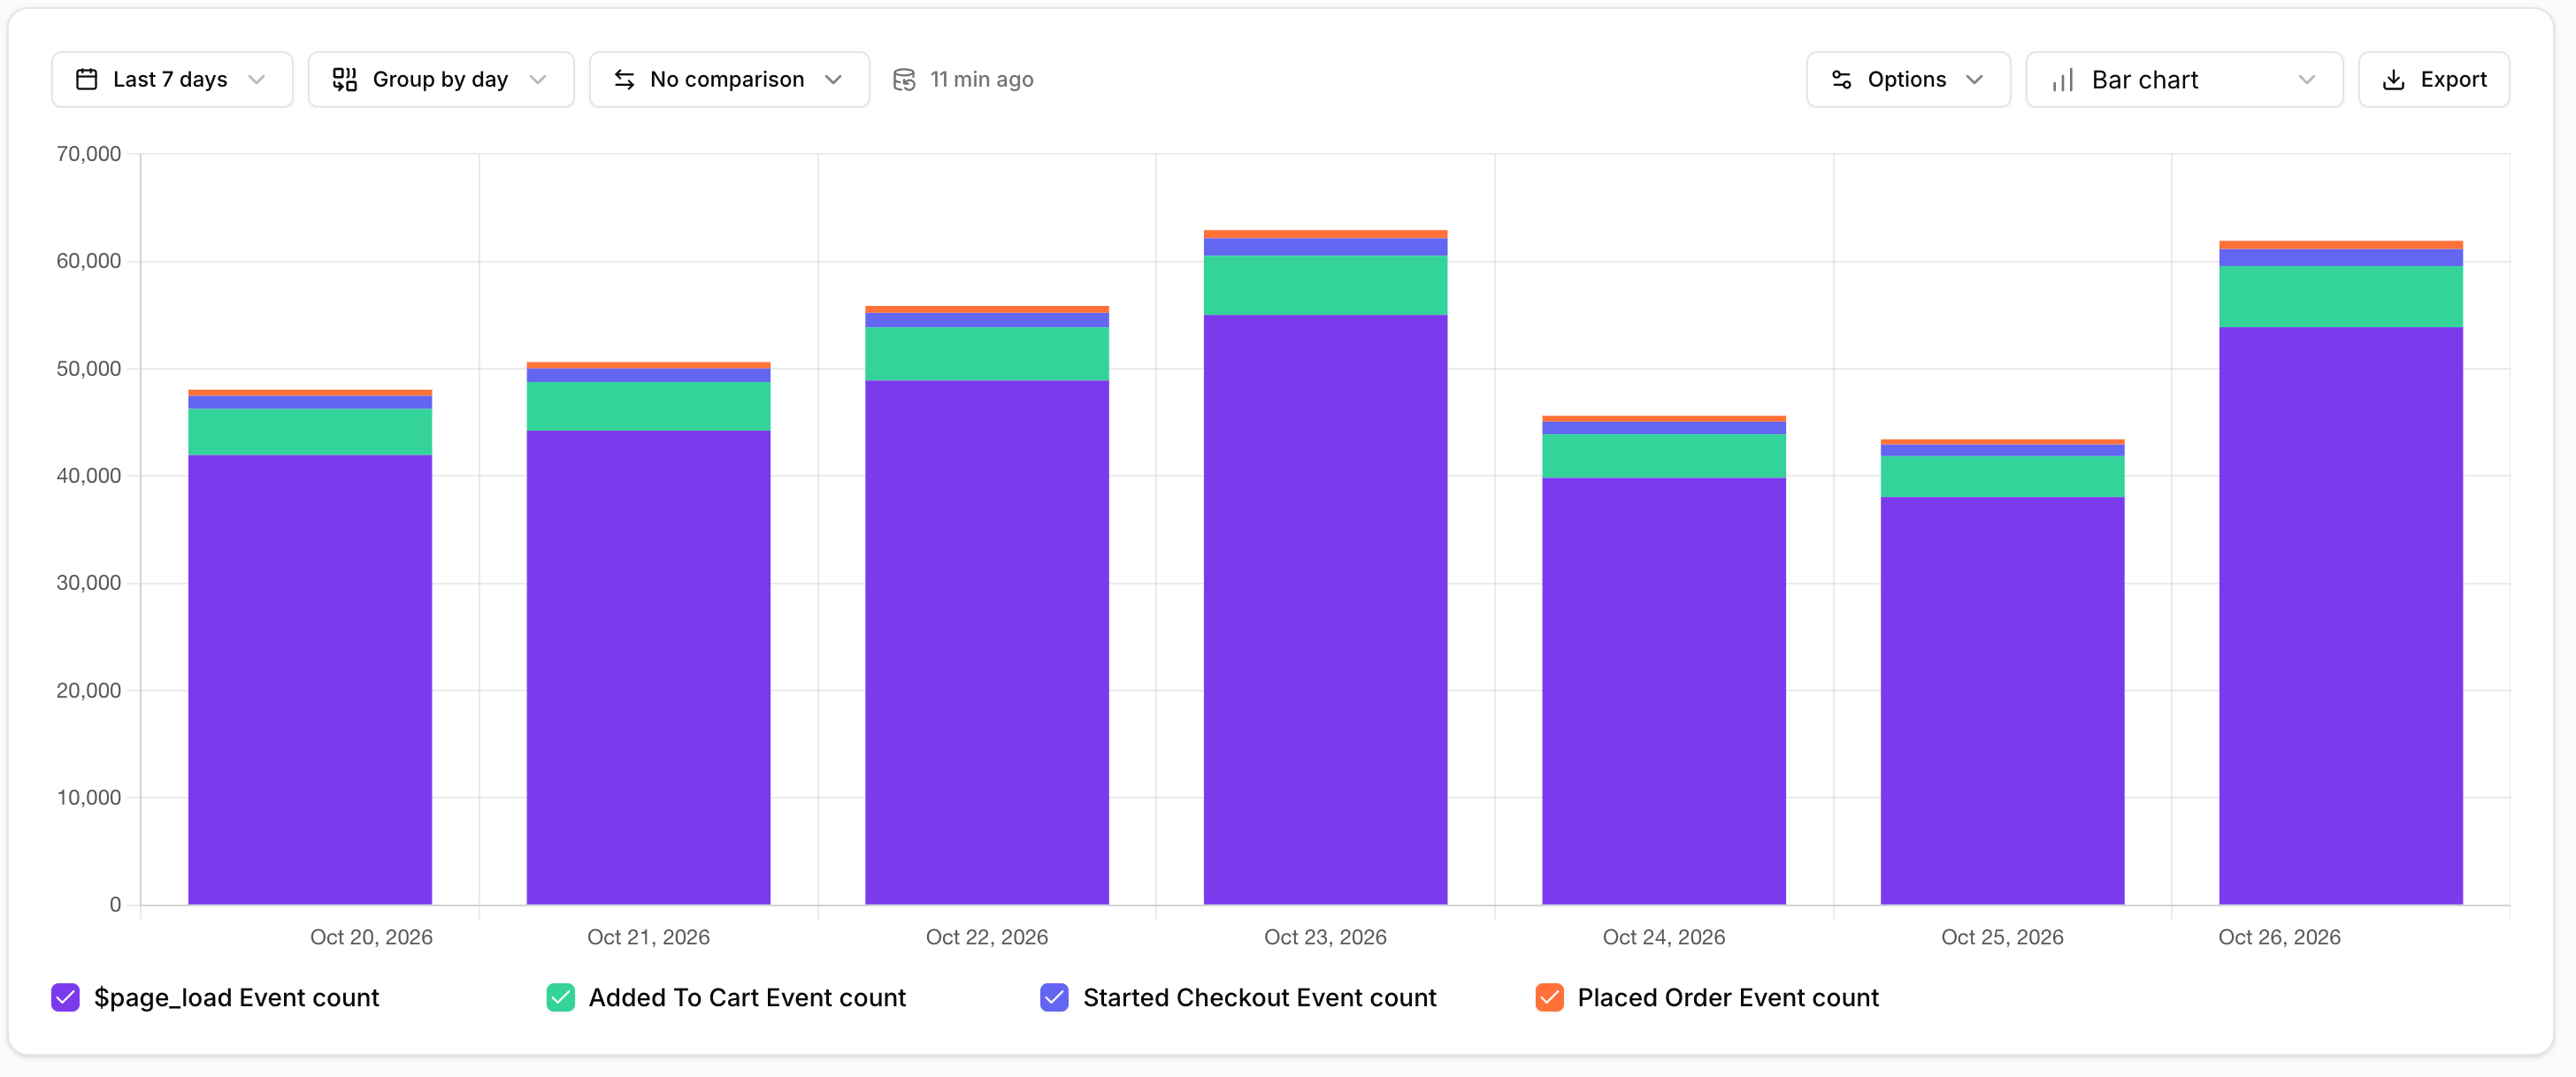Click the Group by day label text
Image resolution: width=2576 pixels, height=1077 pixels.
[440, 79]
